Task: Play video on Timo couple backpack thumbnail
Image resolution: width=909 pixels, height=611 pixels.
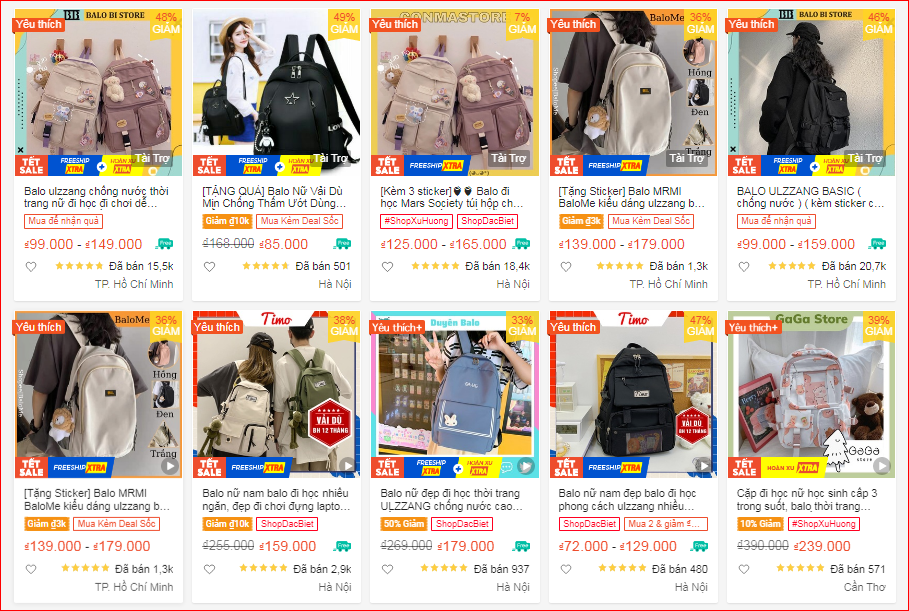Action: [x=347, y=466]
